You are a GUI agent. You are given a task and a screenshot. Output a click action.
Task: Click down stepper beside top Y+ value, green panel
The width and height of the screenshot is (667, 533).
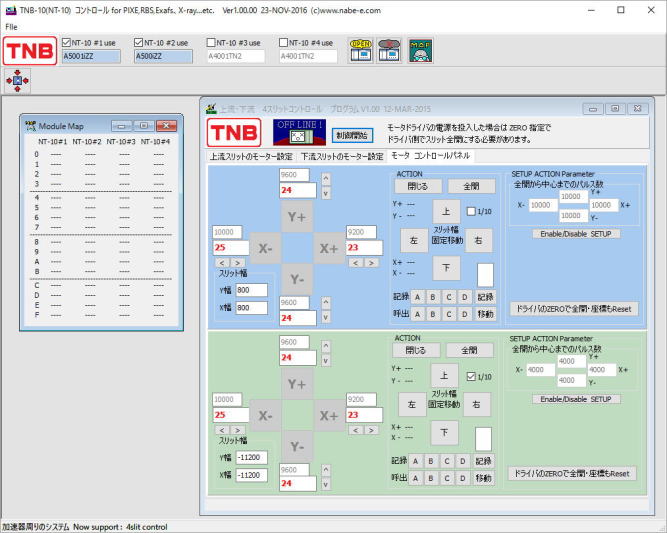pyautogui.click(x=326, y=361)
